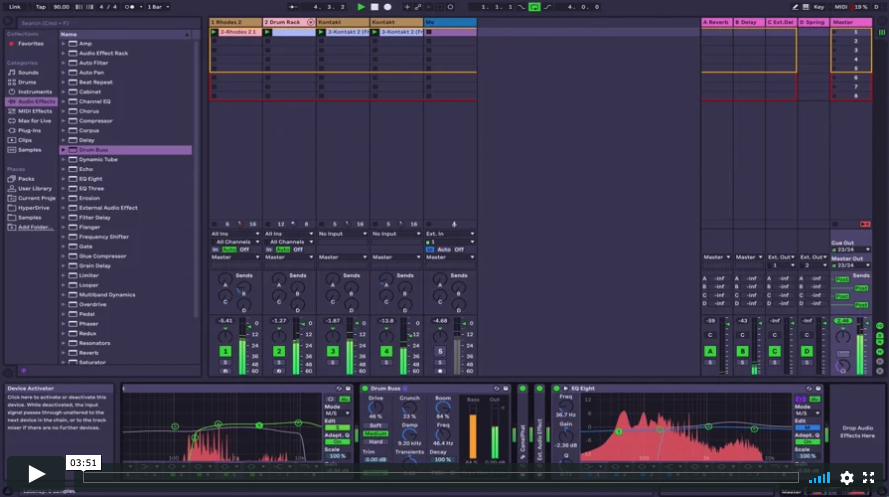The height and width of the screenshot is (497, 889).
Task: Select the Audio Effects category
Action: (32, 101)
